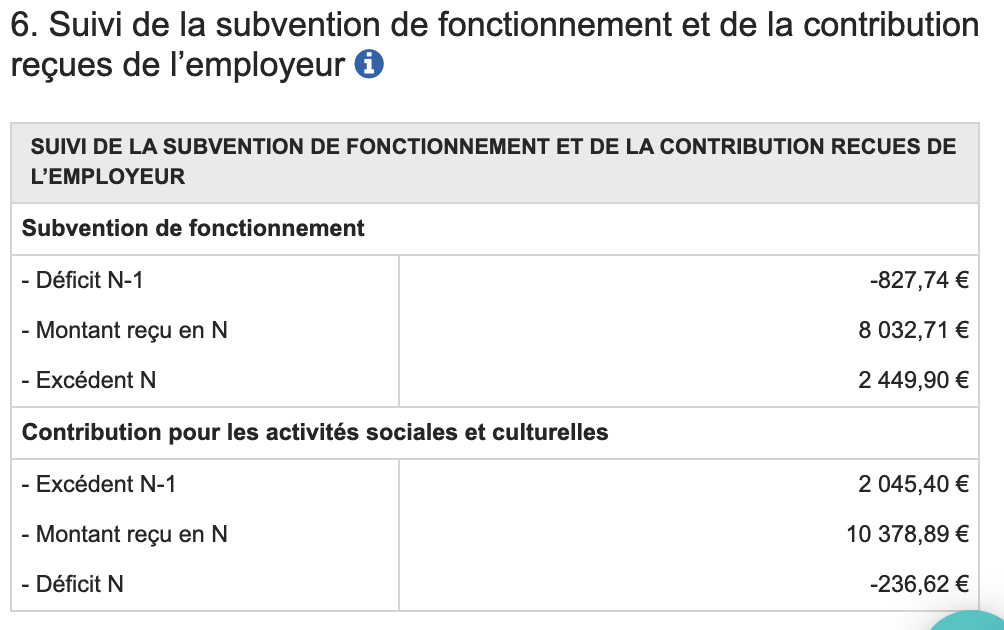Select the 8 032,71 € amount
Image resolution: width=1004 pixels, height=630 pixels.
tap(913, 330)
